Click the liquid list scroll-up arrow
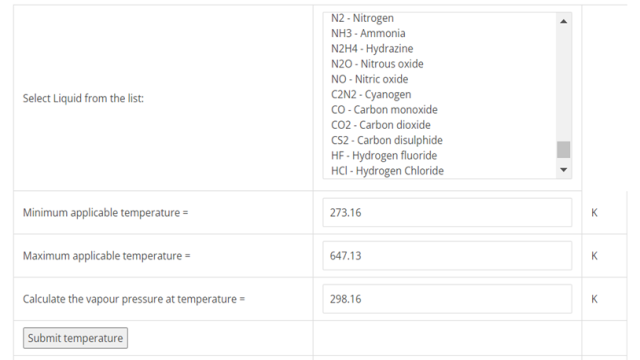 [x=564, y=21]
